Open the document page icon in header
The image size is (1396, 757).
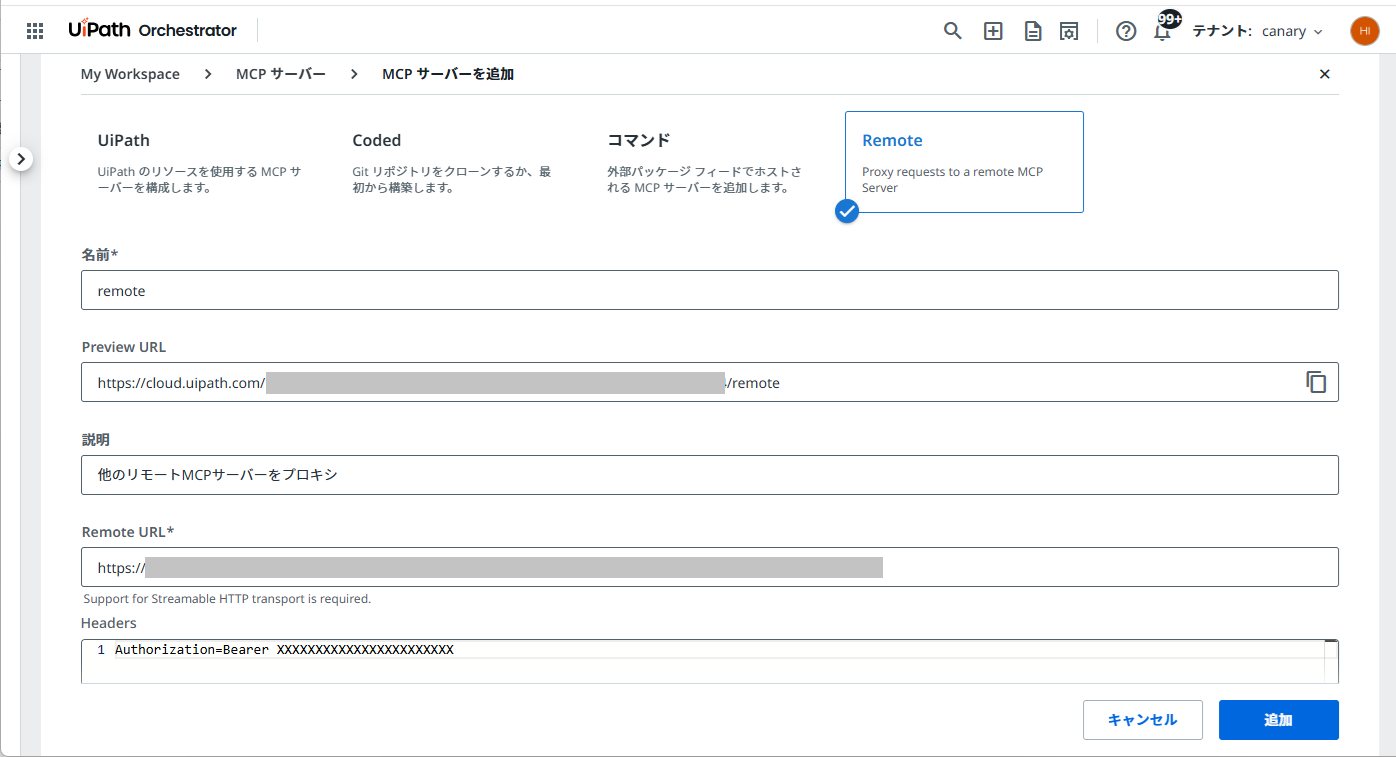[1033, 31]
